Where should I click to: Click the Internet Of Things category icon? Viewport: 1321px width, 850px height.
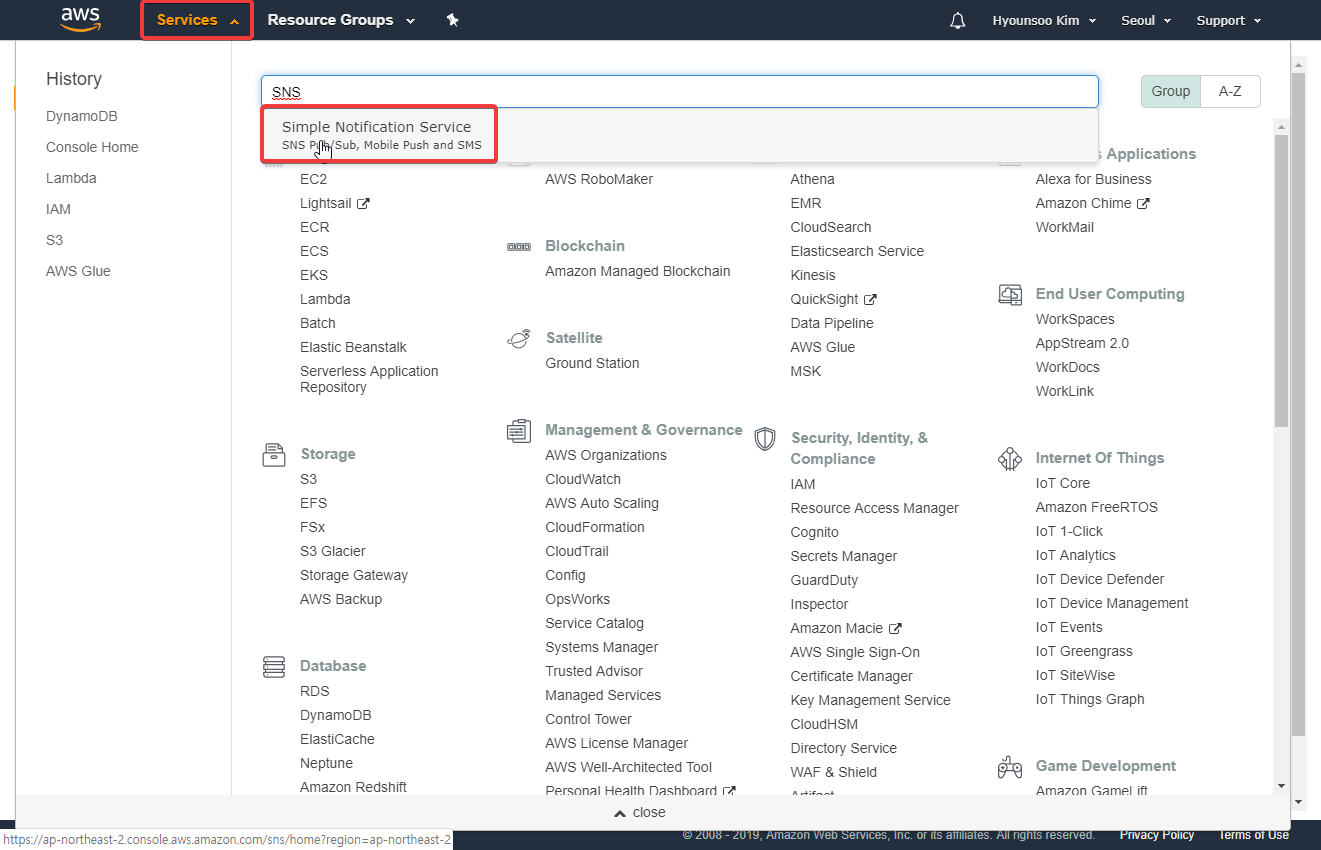click(x=1010, y=459)
